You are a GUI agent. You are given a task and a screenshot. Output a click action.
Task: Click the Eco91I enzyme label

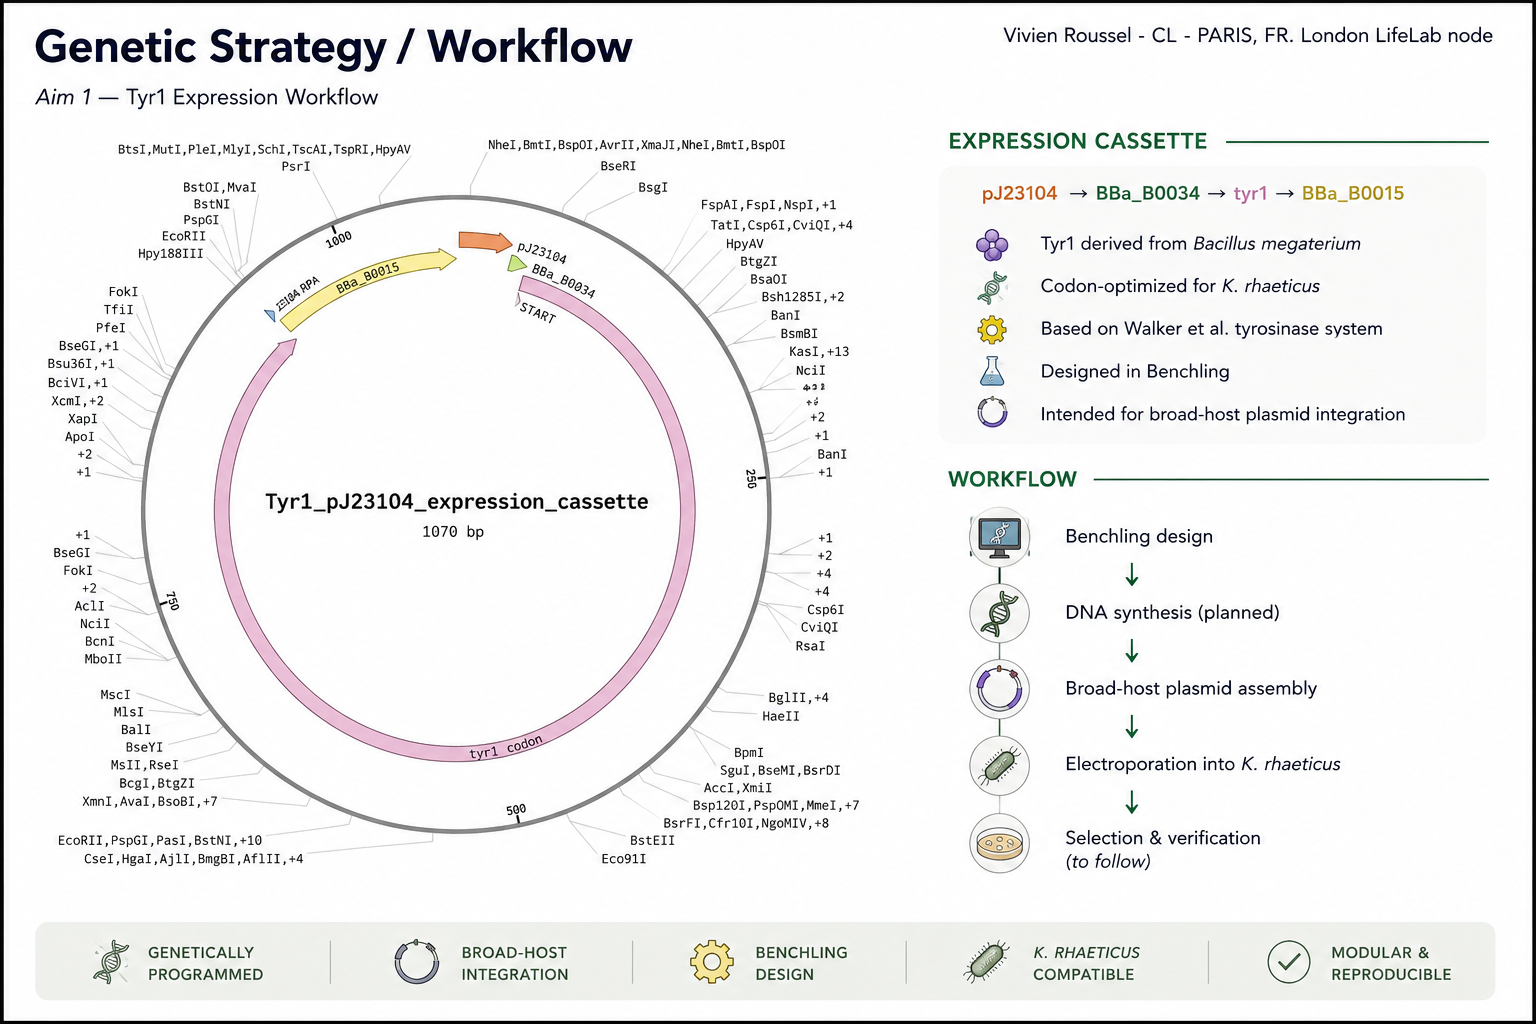click(x=624, y=859)
